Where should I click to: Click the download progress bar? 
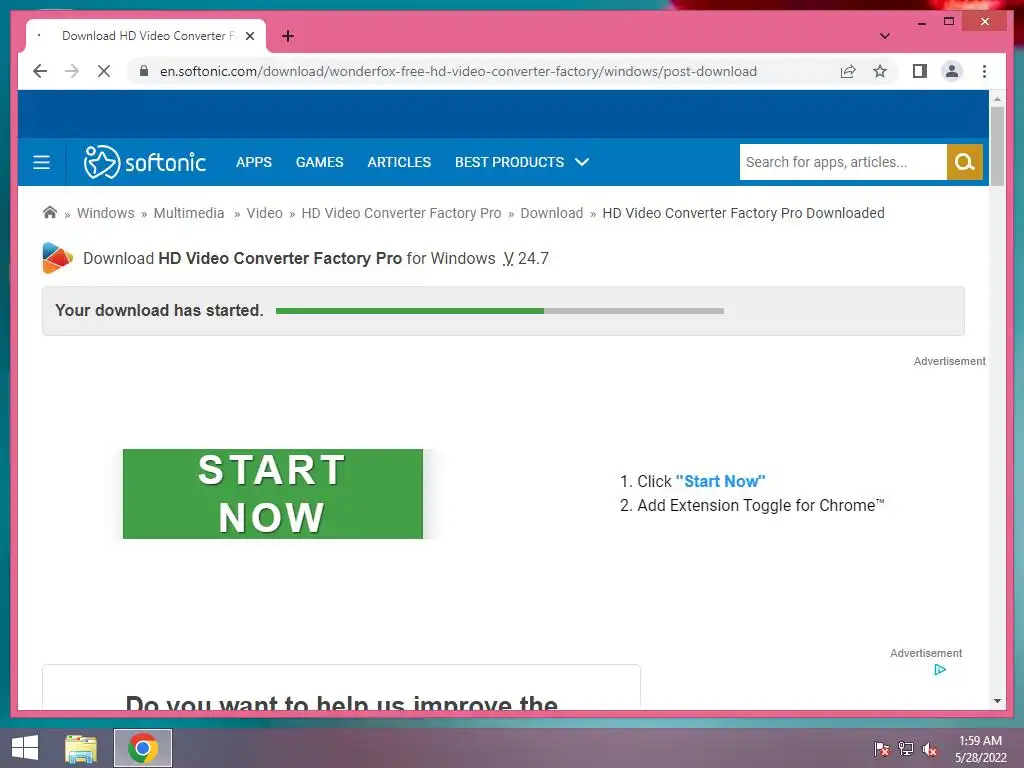[x=500, y=311]
